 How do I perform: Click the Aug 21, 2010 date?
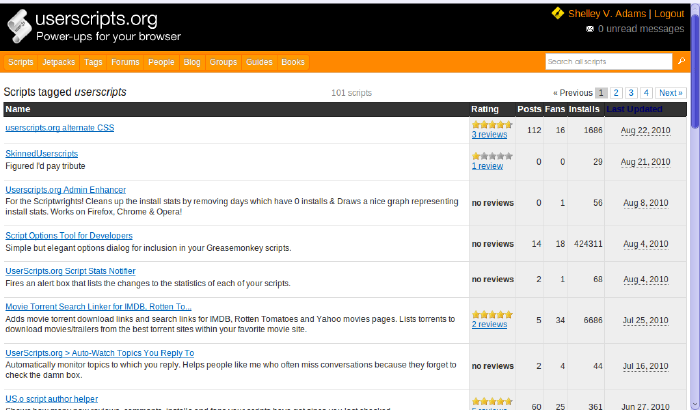(645, 162)
